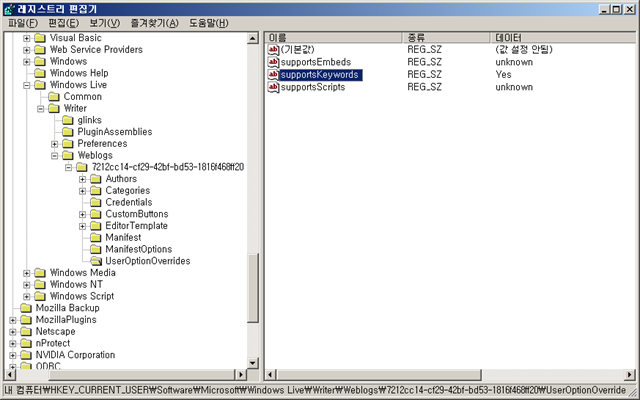Expand the Netscape key
The width and height of the screenshot is (640, 400).
pyautogui.click(x=13, y=332)
